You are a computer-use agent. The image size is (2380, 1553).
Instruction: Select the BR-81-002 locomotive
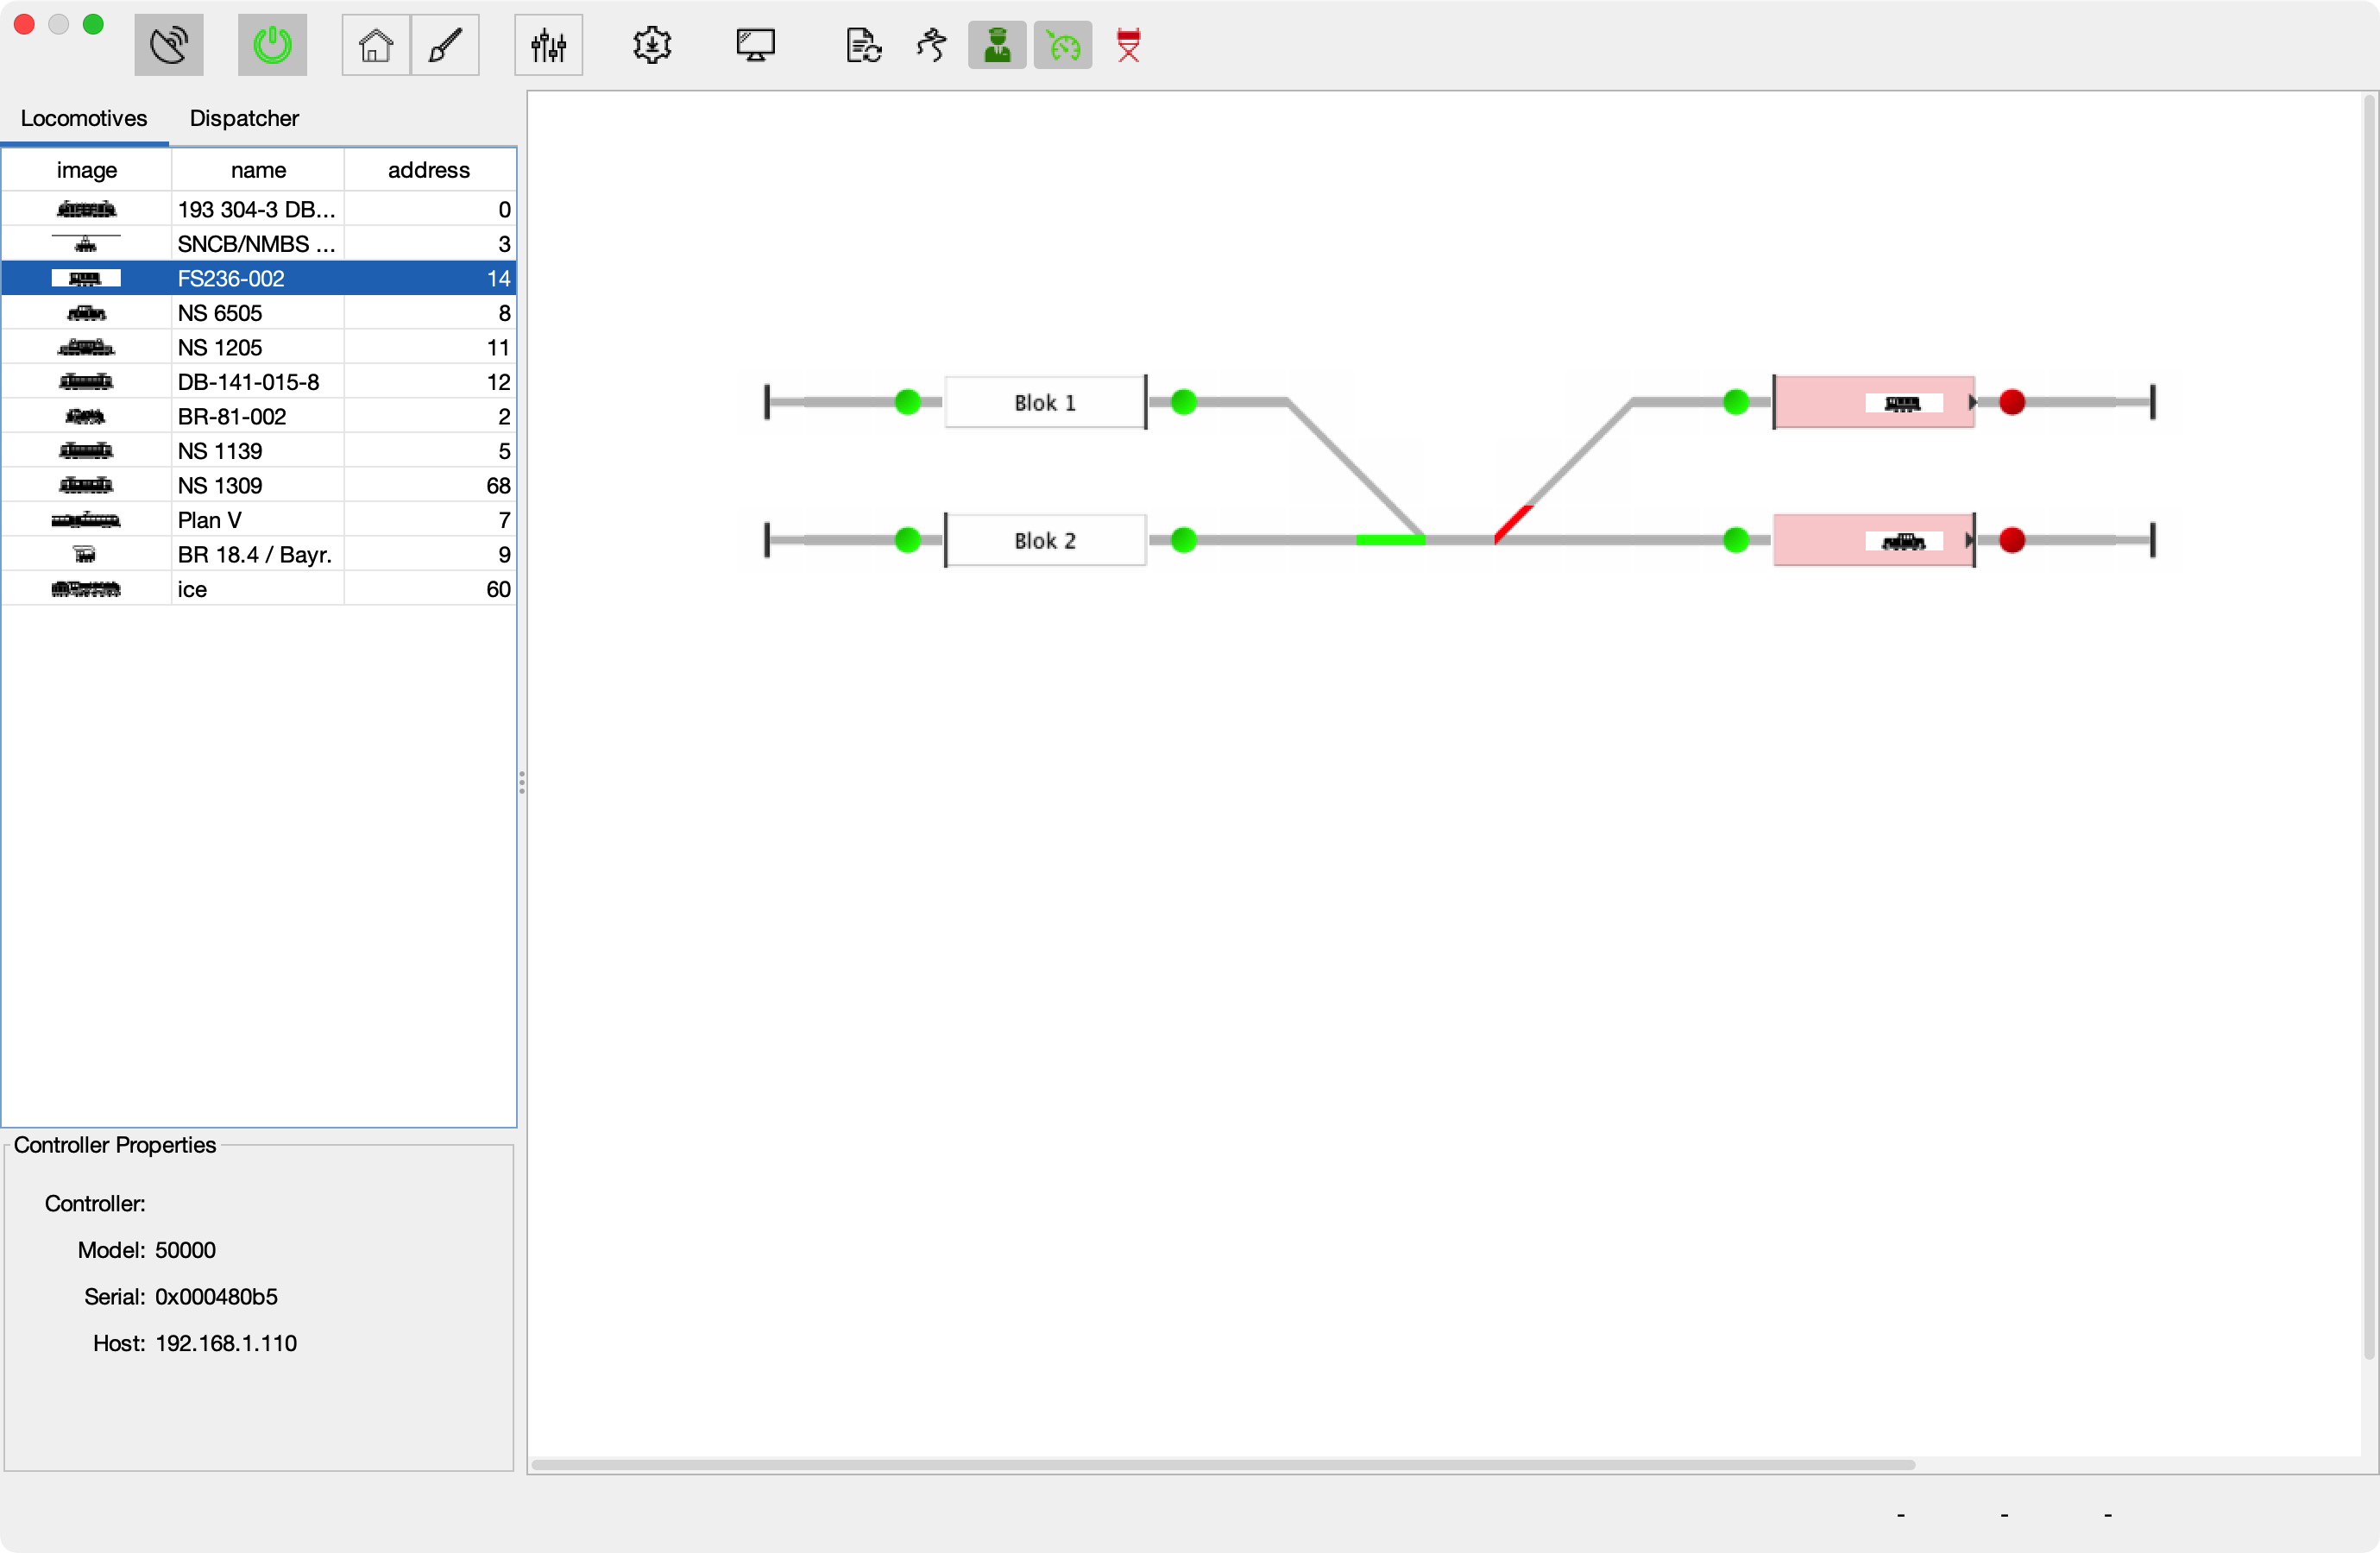click(x=259, y=416)
